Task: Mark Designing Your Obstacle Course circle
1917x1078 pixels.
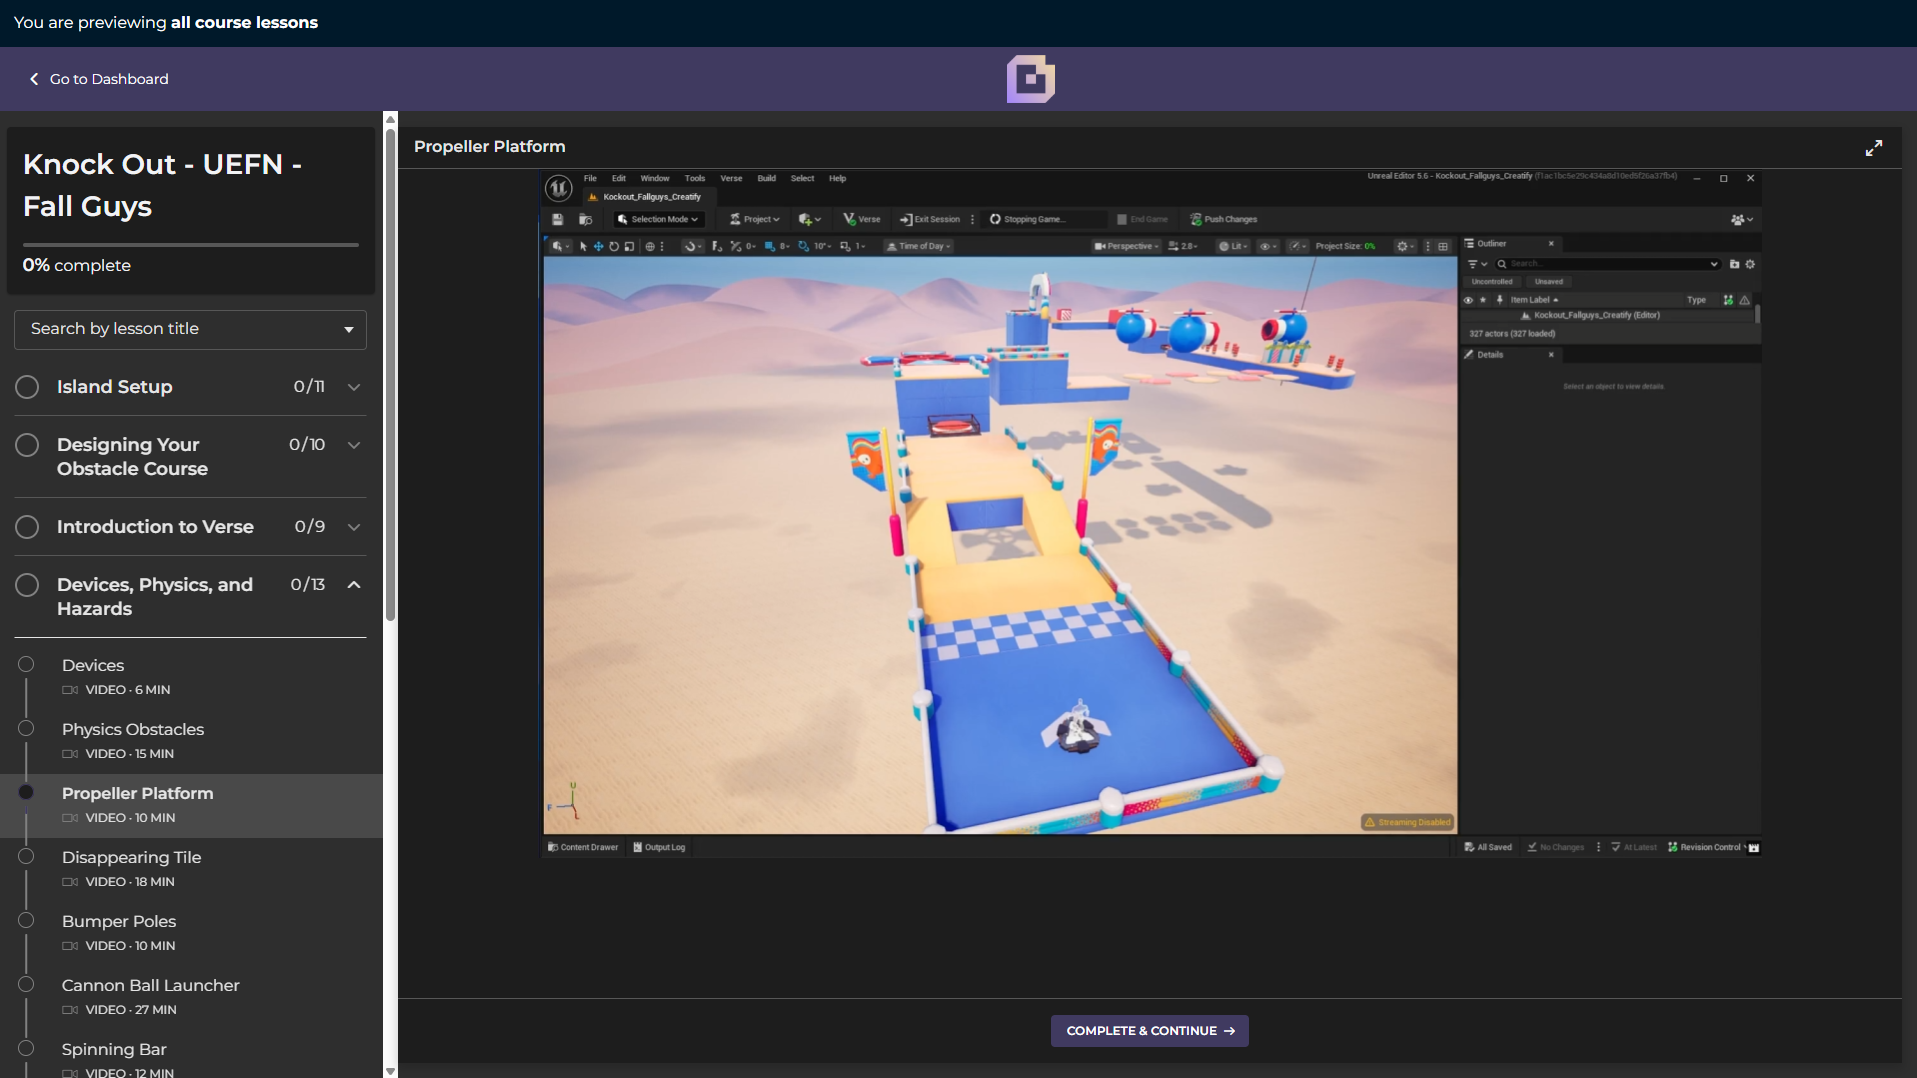Action: (27, 445)
